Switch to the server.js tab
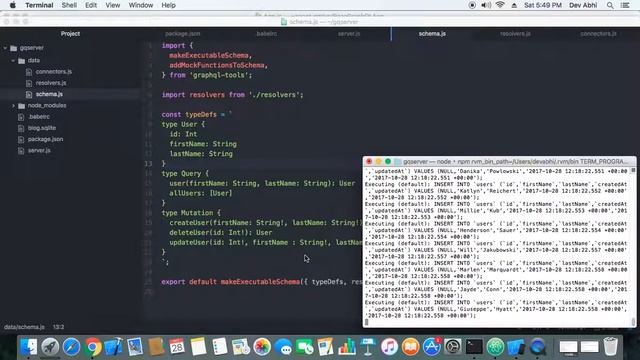The width and height of the screenshot is (640, 360). 349,34
